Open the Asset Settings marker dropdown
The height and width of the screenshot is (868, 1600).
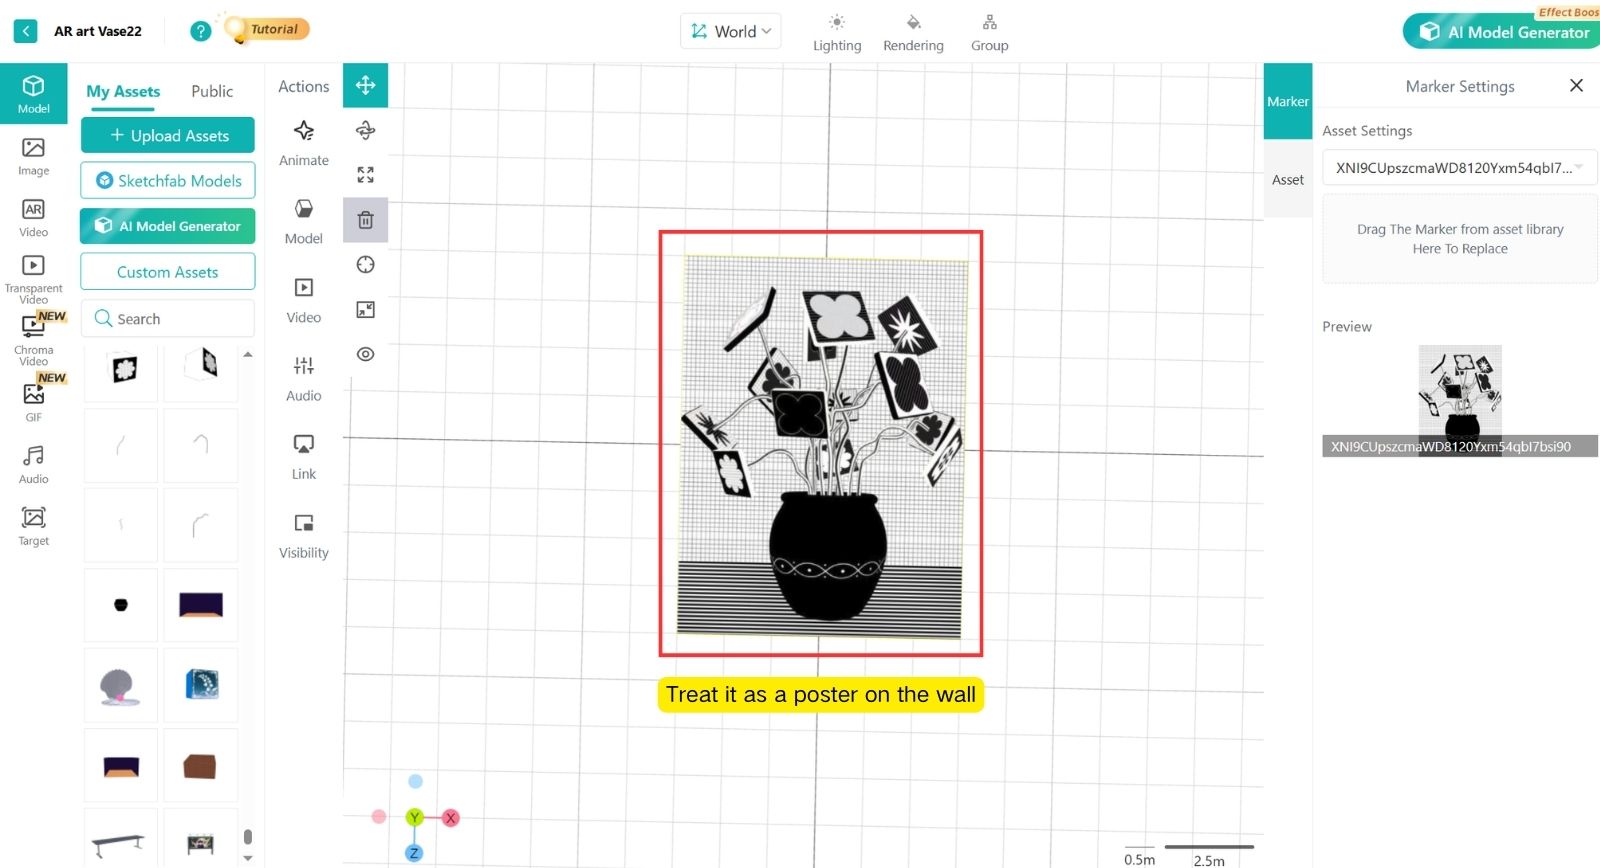click(x=1458, y=168)
